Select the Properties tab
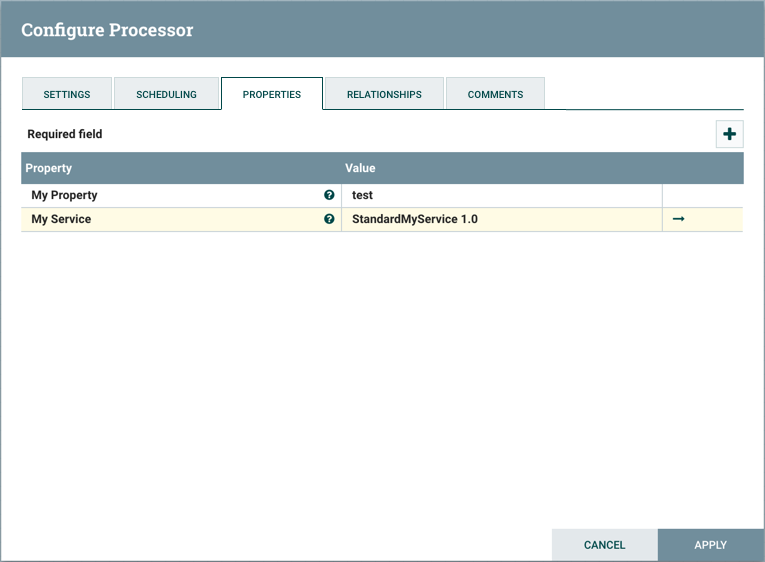 tap(272, 94)
